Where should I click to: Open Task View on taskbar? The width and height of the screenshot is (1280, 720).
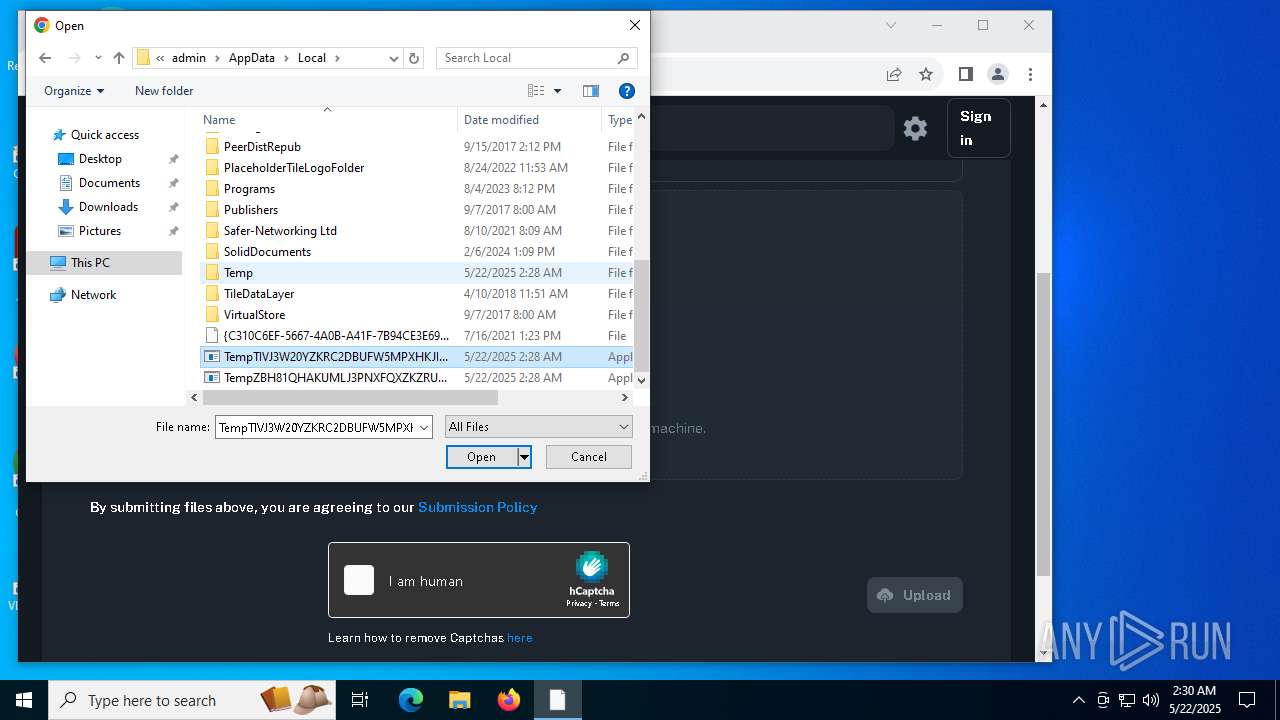tap(360, 700)
